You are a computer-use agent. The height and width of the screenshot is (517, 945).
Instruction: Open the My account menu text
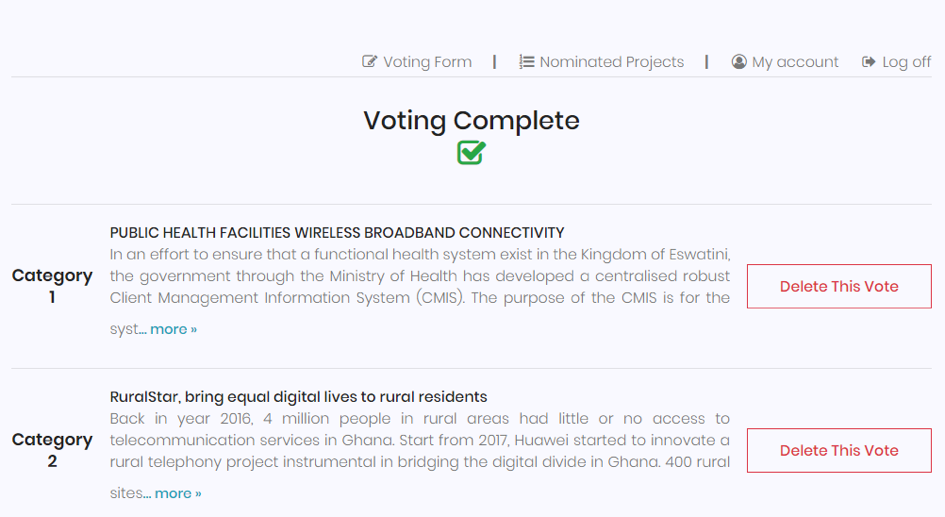(795, 62)
